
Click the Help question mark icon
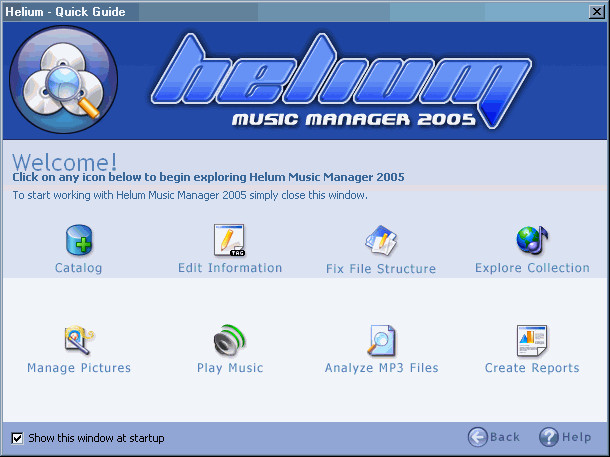click(x=549, y=437)
